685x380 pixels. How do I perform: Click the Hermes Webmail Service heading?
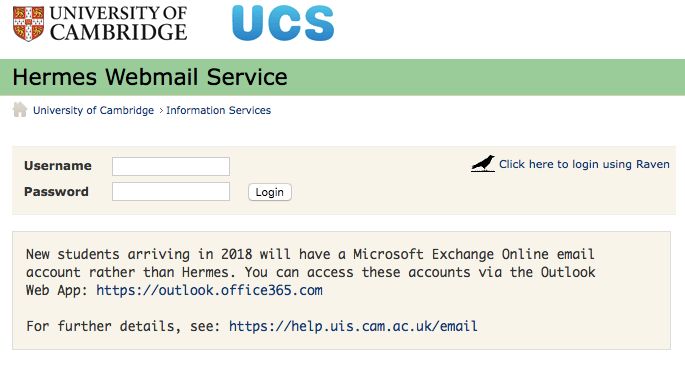tap(150, 77)
